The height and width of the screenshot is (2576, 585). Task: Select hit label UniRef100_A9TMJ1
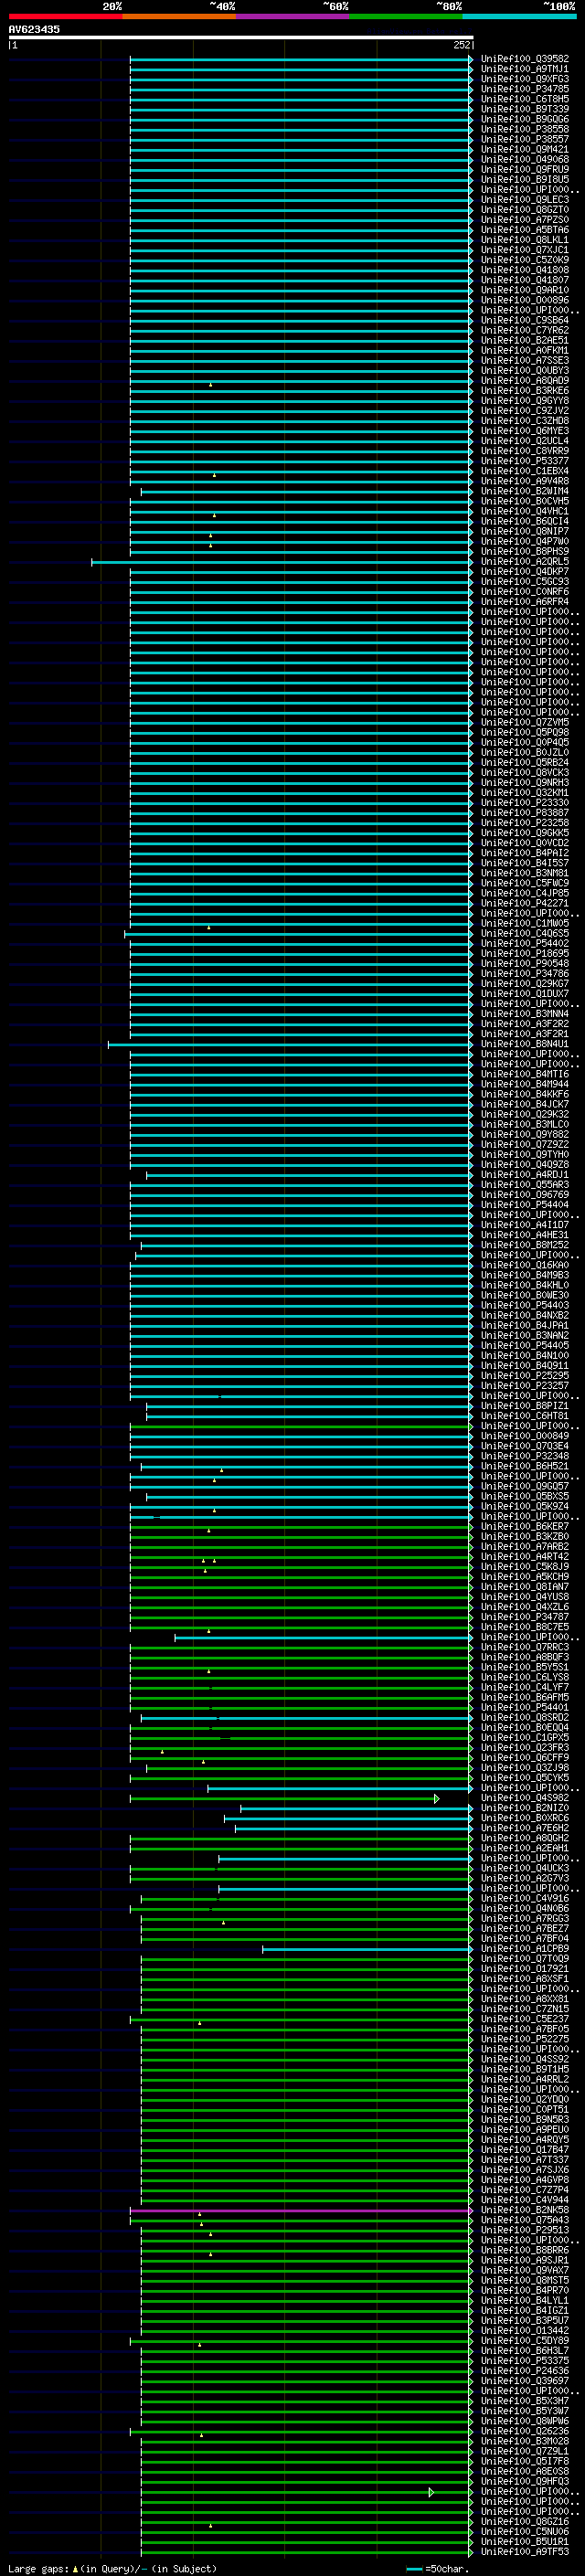point(524,69)
